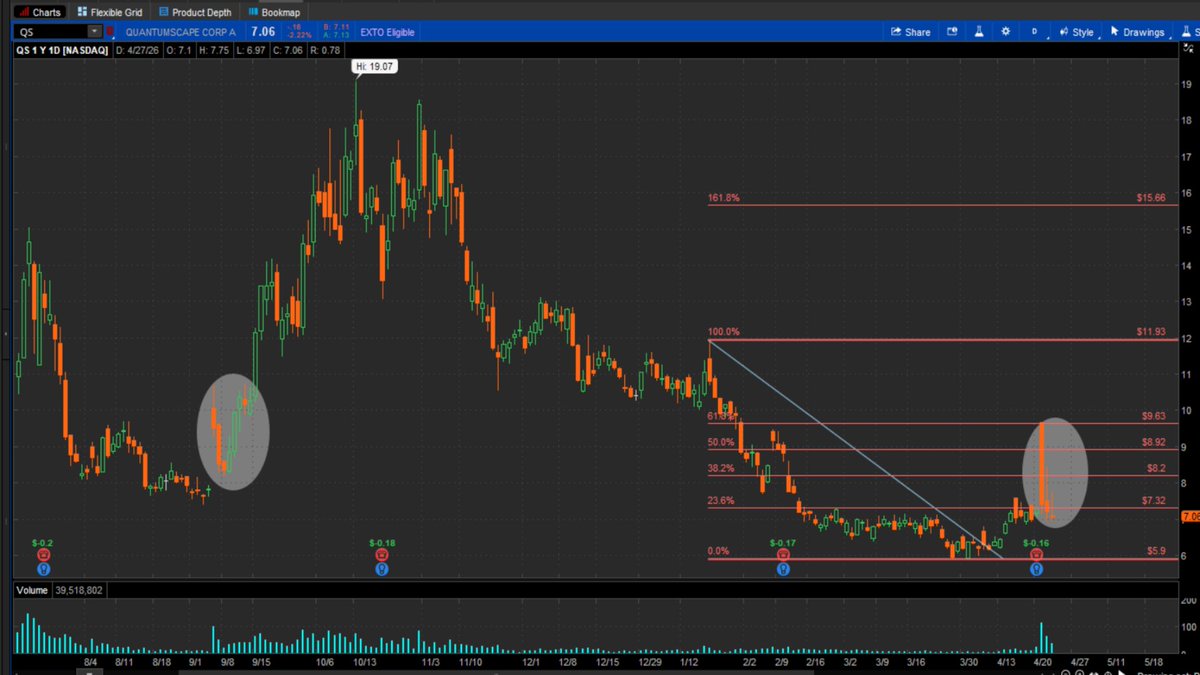Open the Drawings tool menu
Viewport: 1200px width, 675px height.
click(1137, 32)
